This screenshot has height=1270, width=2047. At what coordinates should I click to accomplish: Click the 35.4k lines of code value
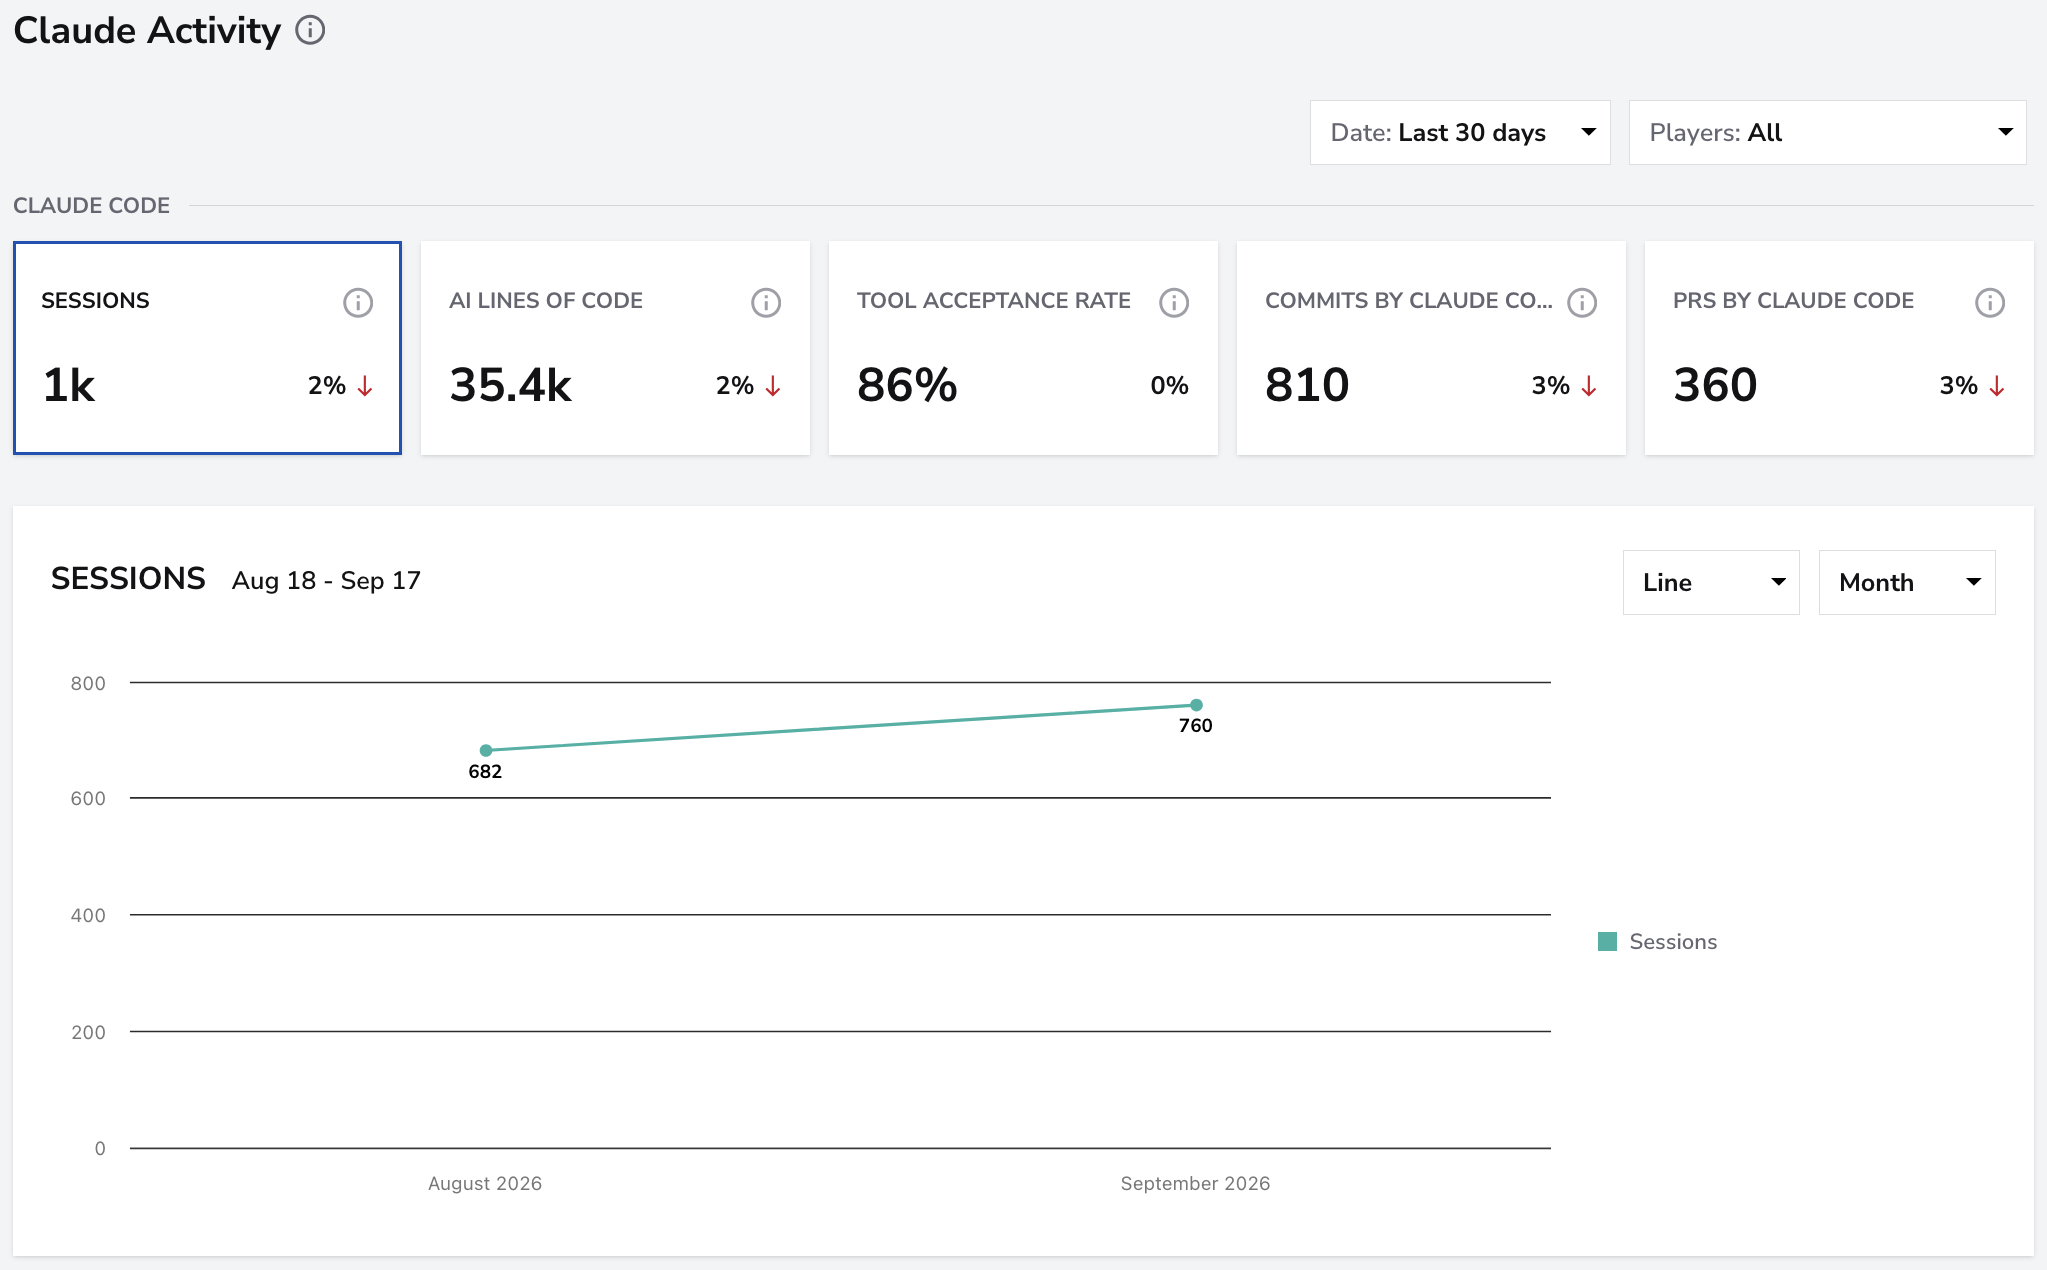510,385
